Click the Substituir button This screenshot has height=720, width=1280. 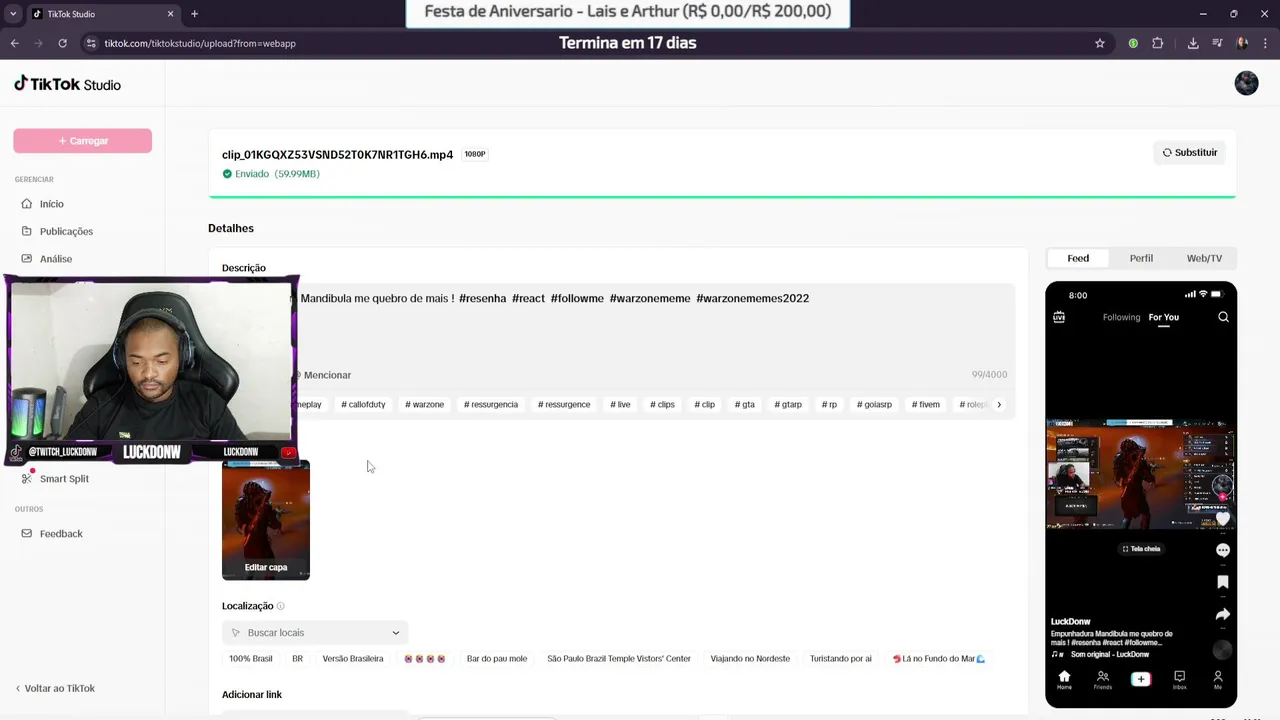1189,153
